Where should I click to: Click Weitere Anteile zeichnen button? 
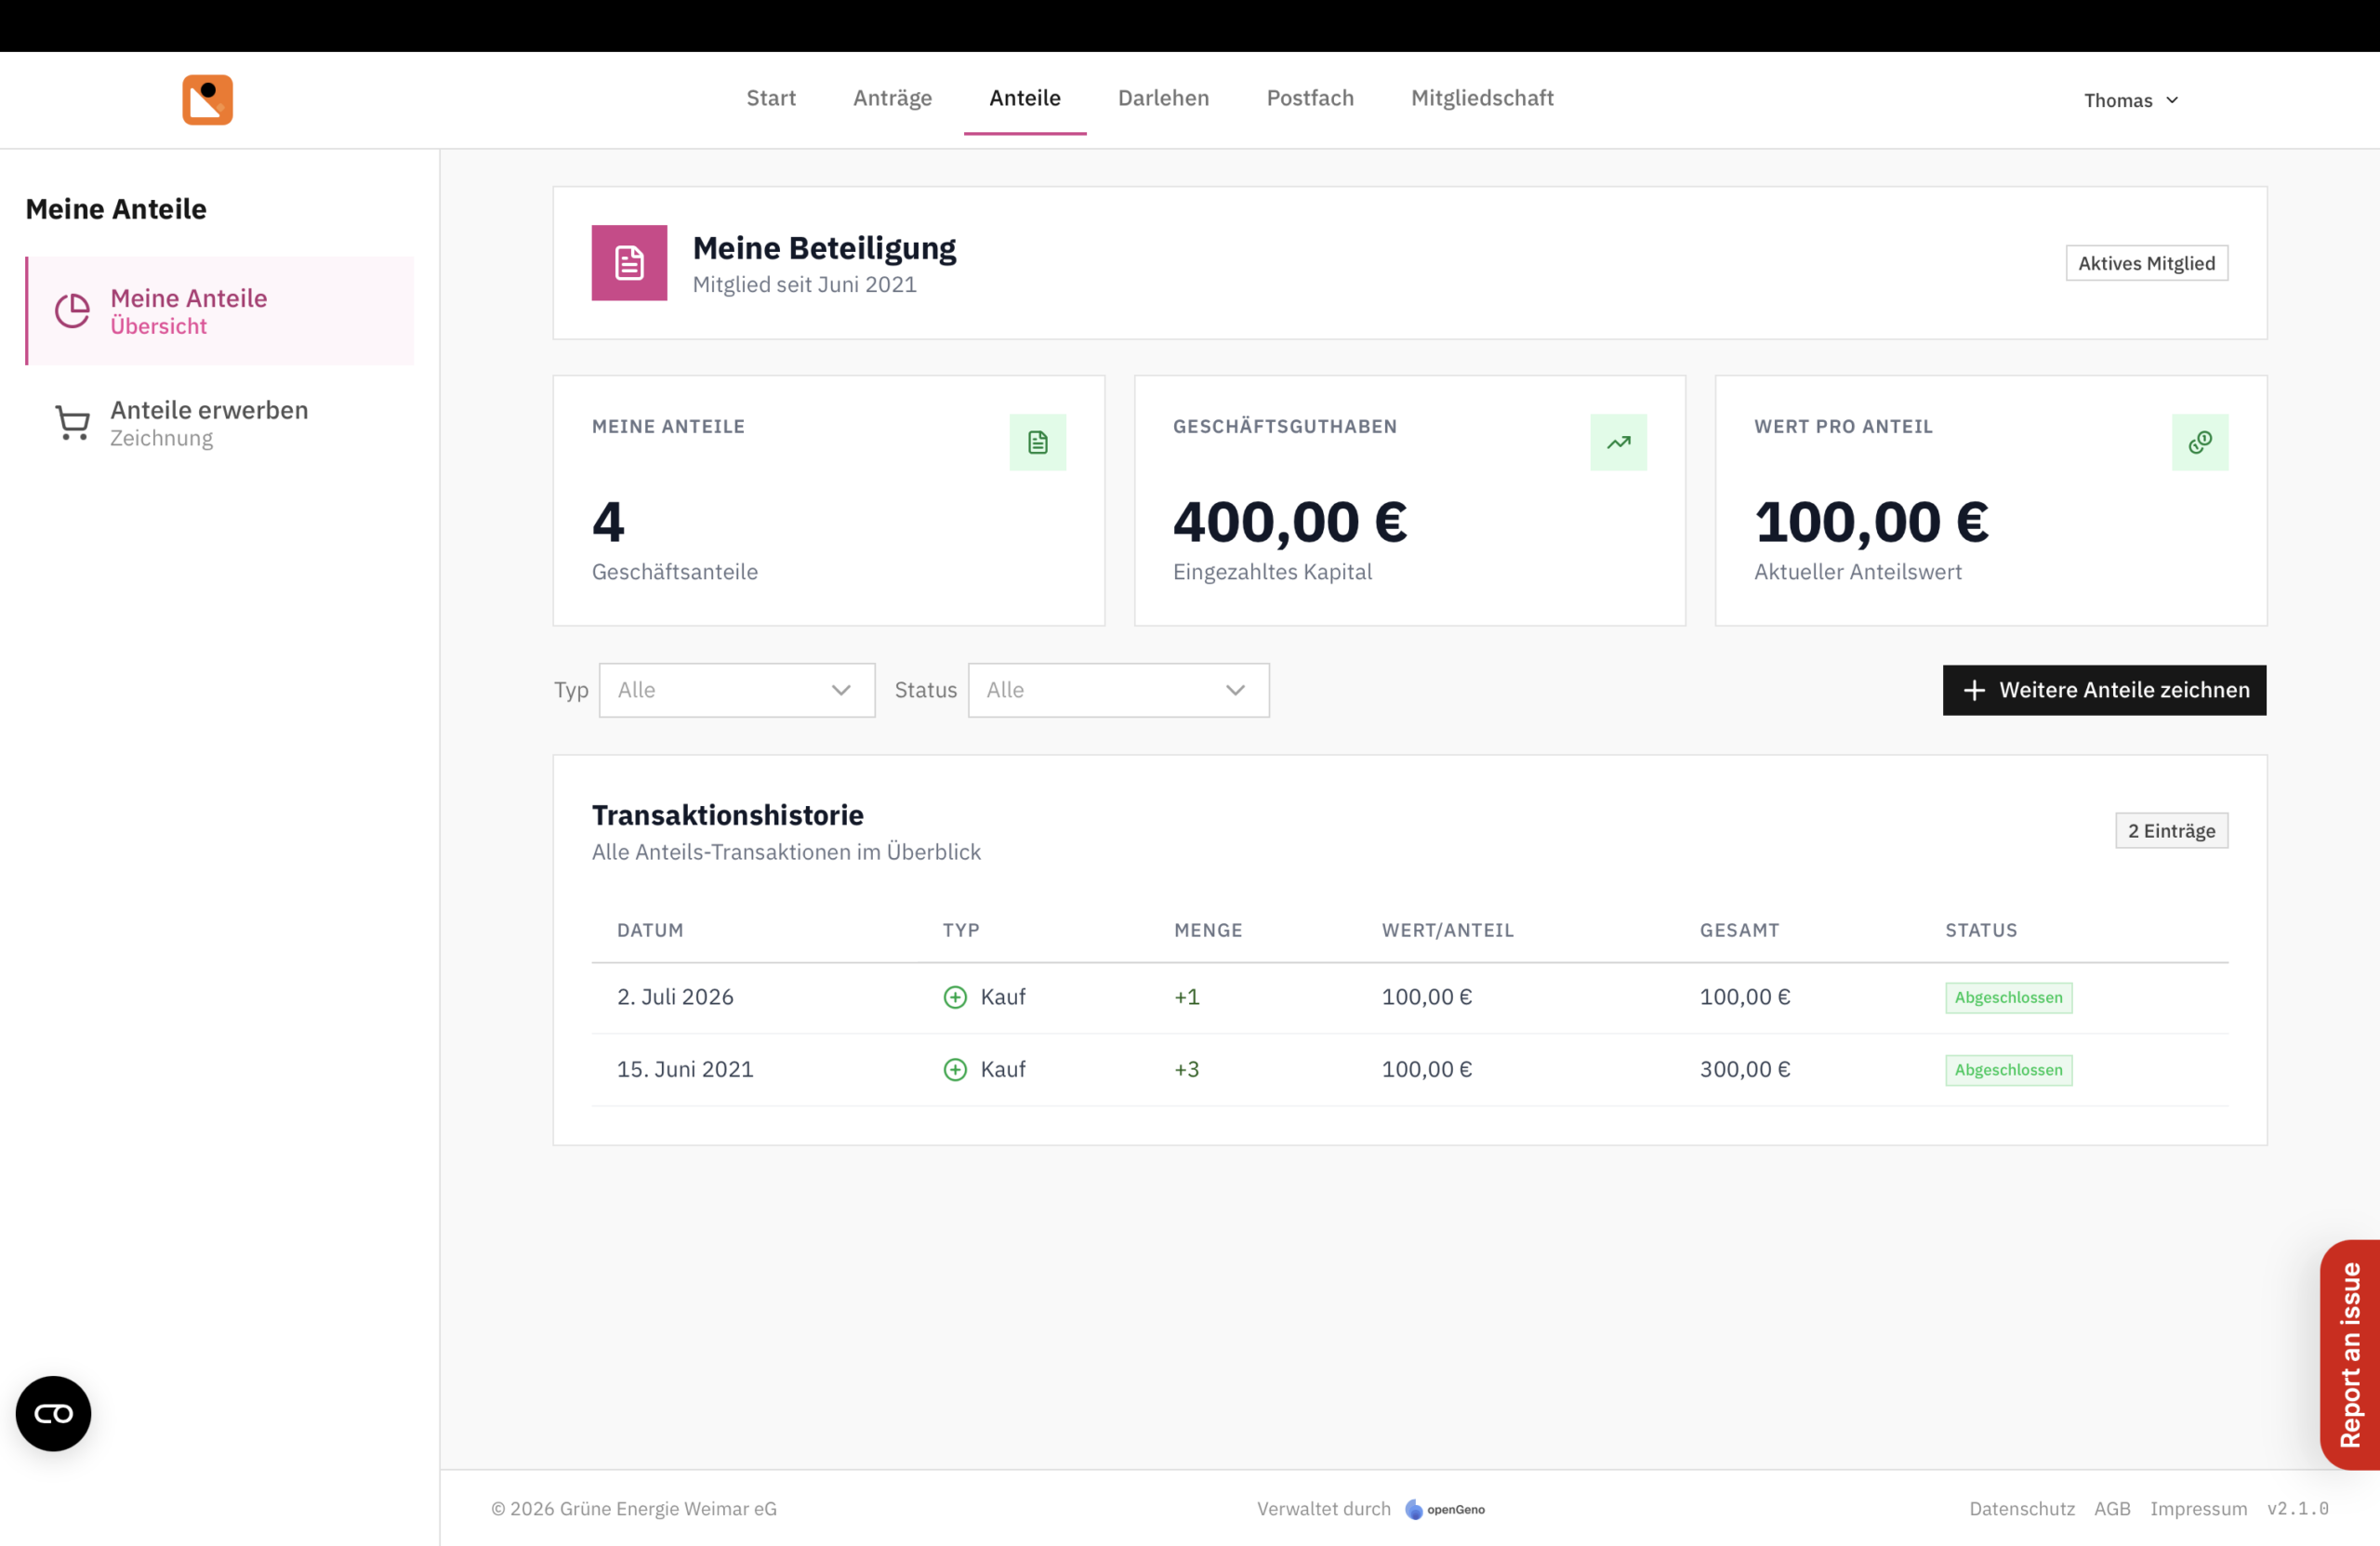(2104, 690)
